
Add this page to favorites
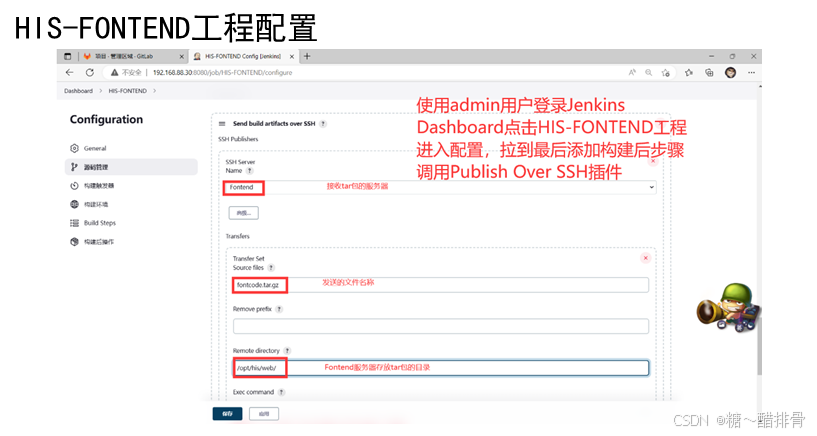(665, 73)
